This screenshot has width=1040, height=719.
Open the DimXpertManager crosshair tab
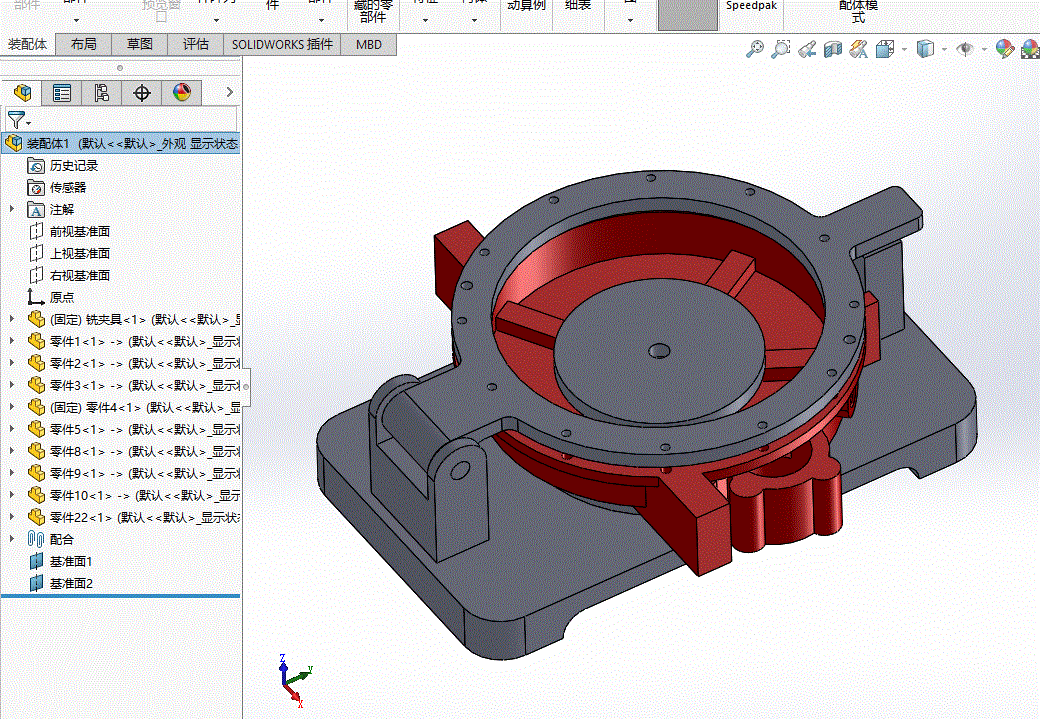142,93
